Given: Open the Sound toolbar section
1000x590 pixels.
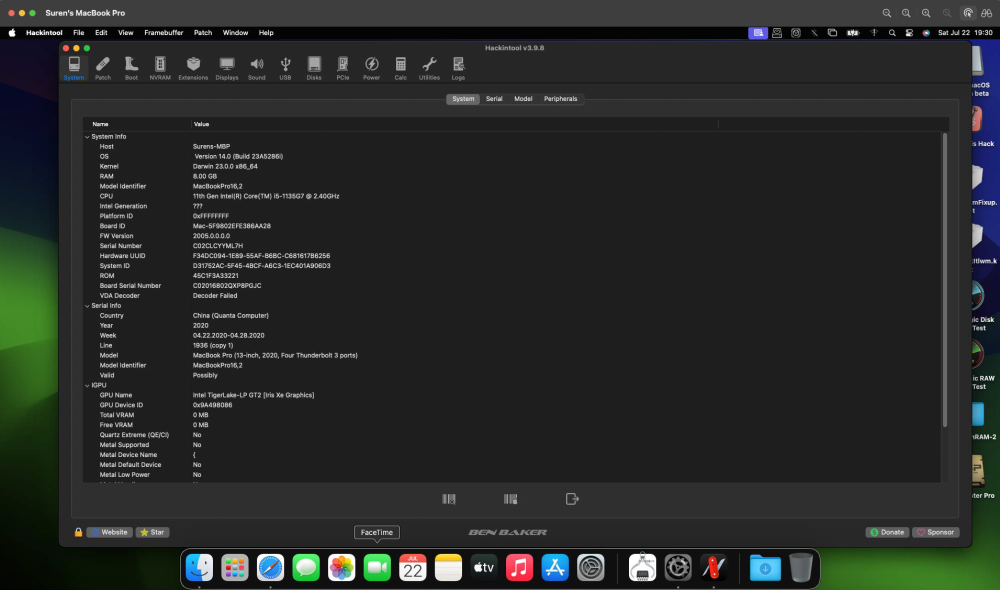Looking at the screenshot, I should coord(256,68).
